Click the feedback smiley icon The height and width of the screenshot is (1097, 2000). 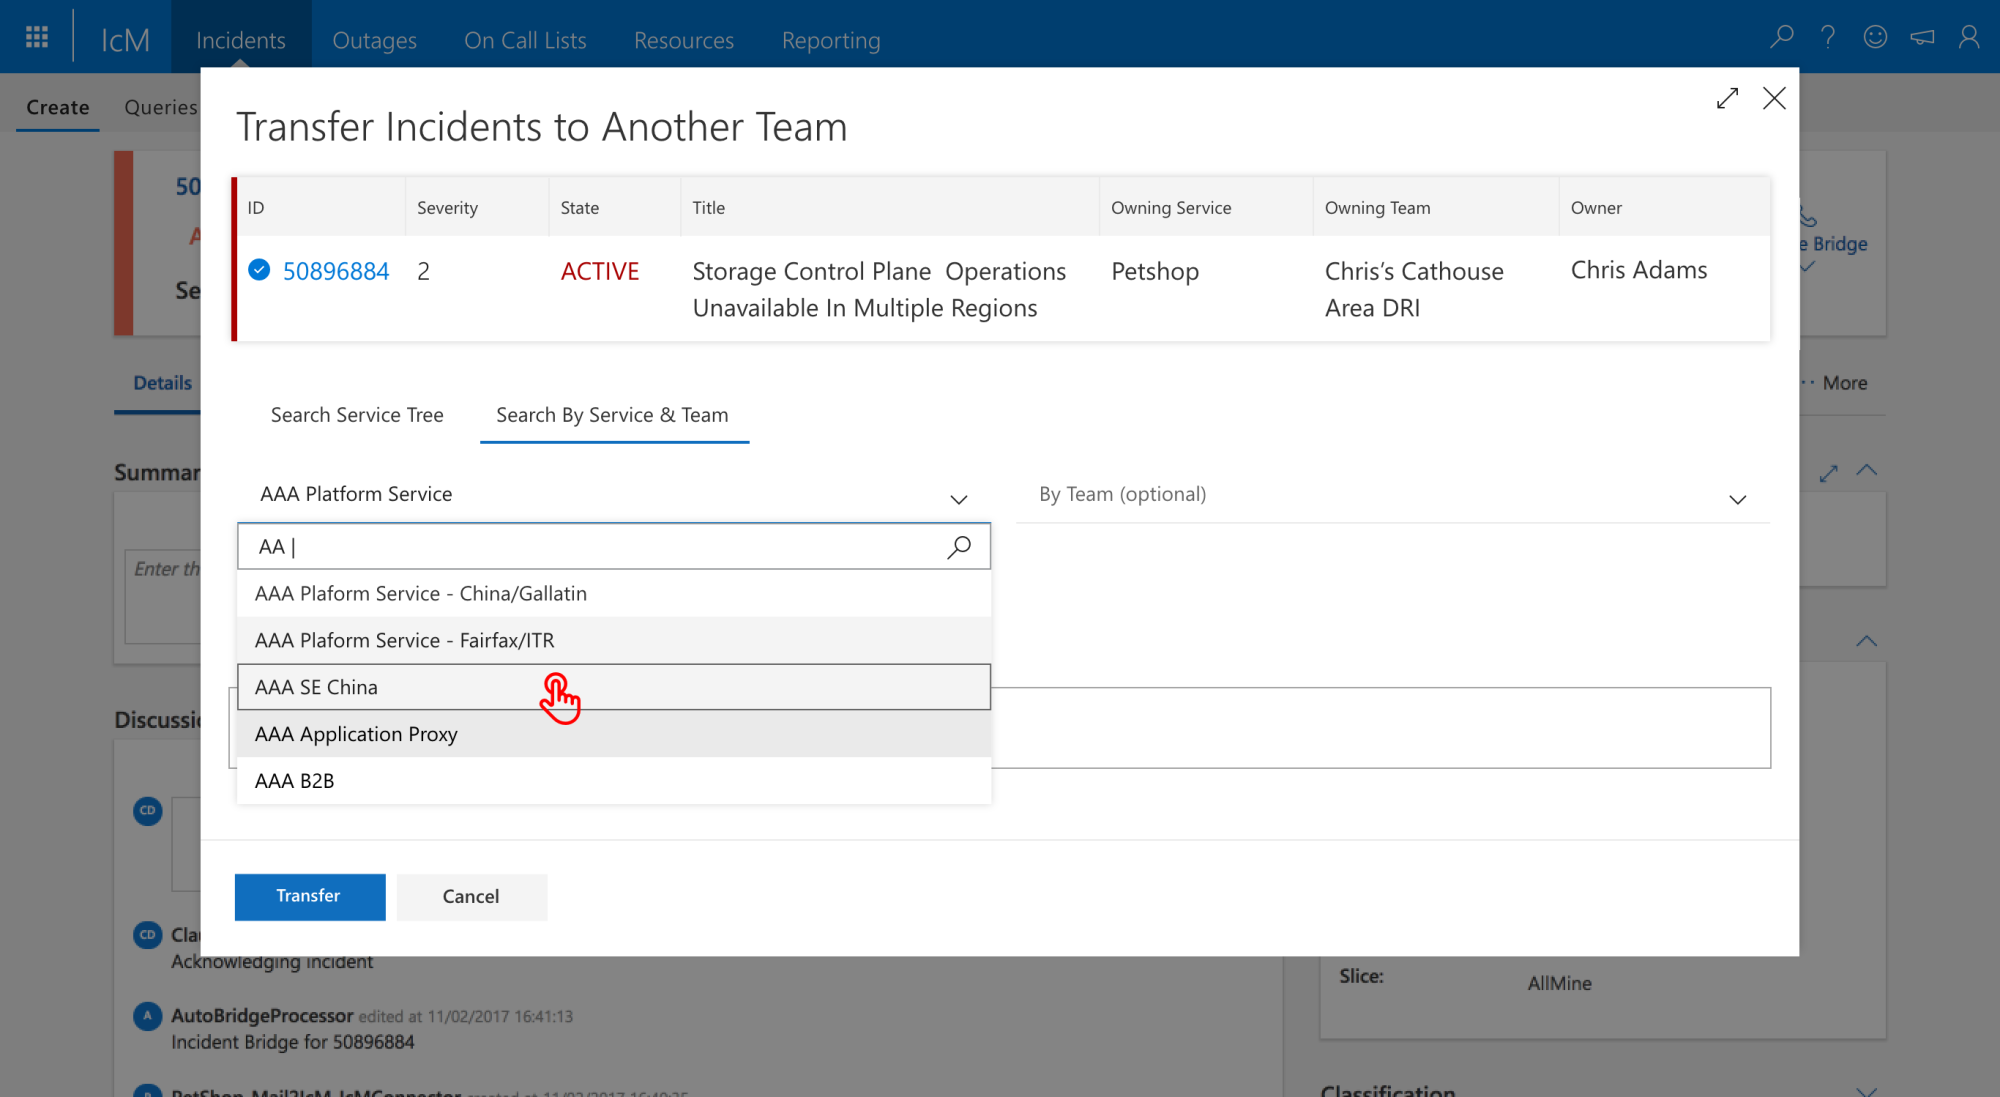pyautogui.click(x=1875, y=37)
